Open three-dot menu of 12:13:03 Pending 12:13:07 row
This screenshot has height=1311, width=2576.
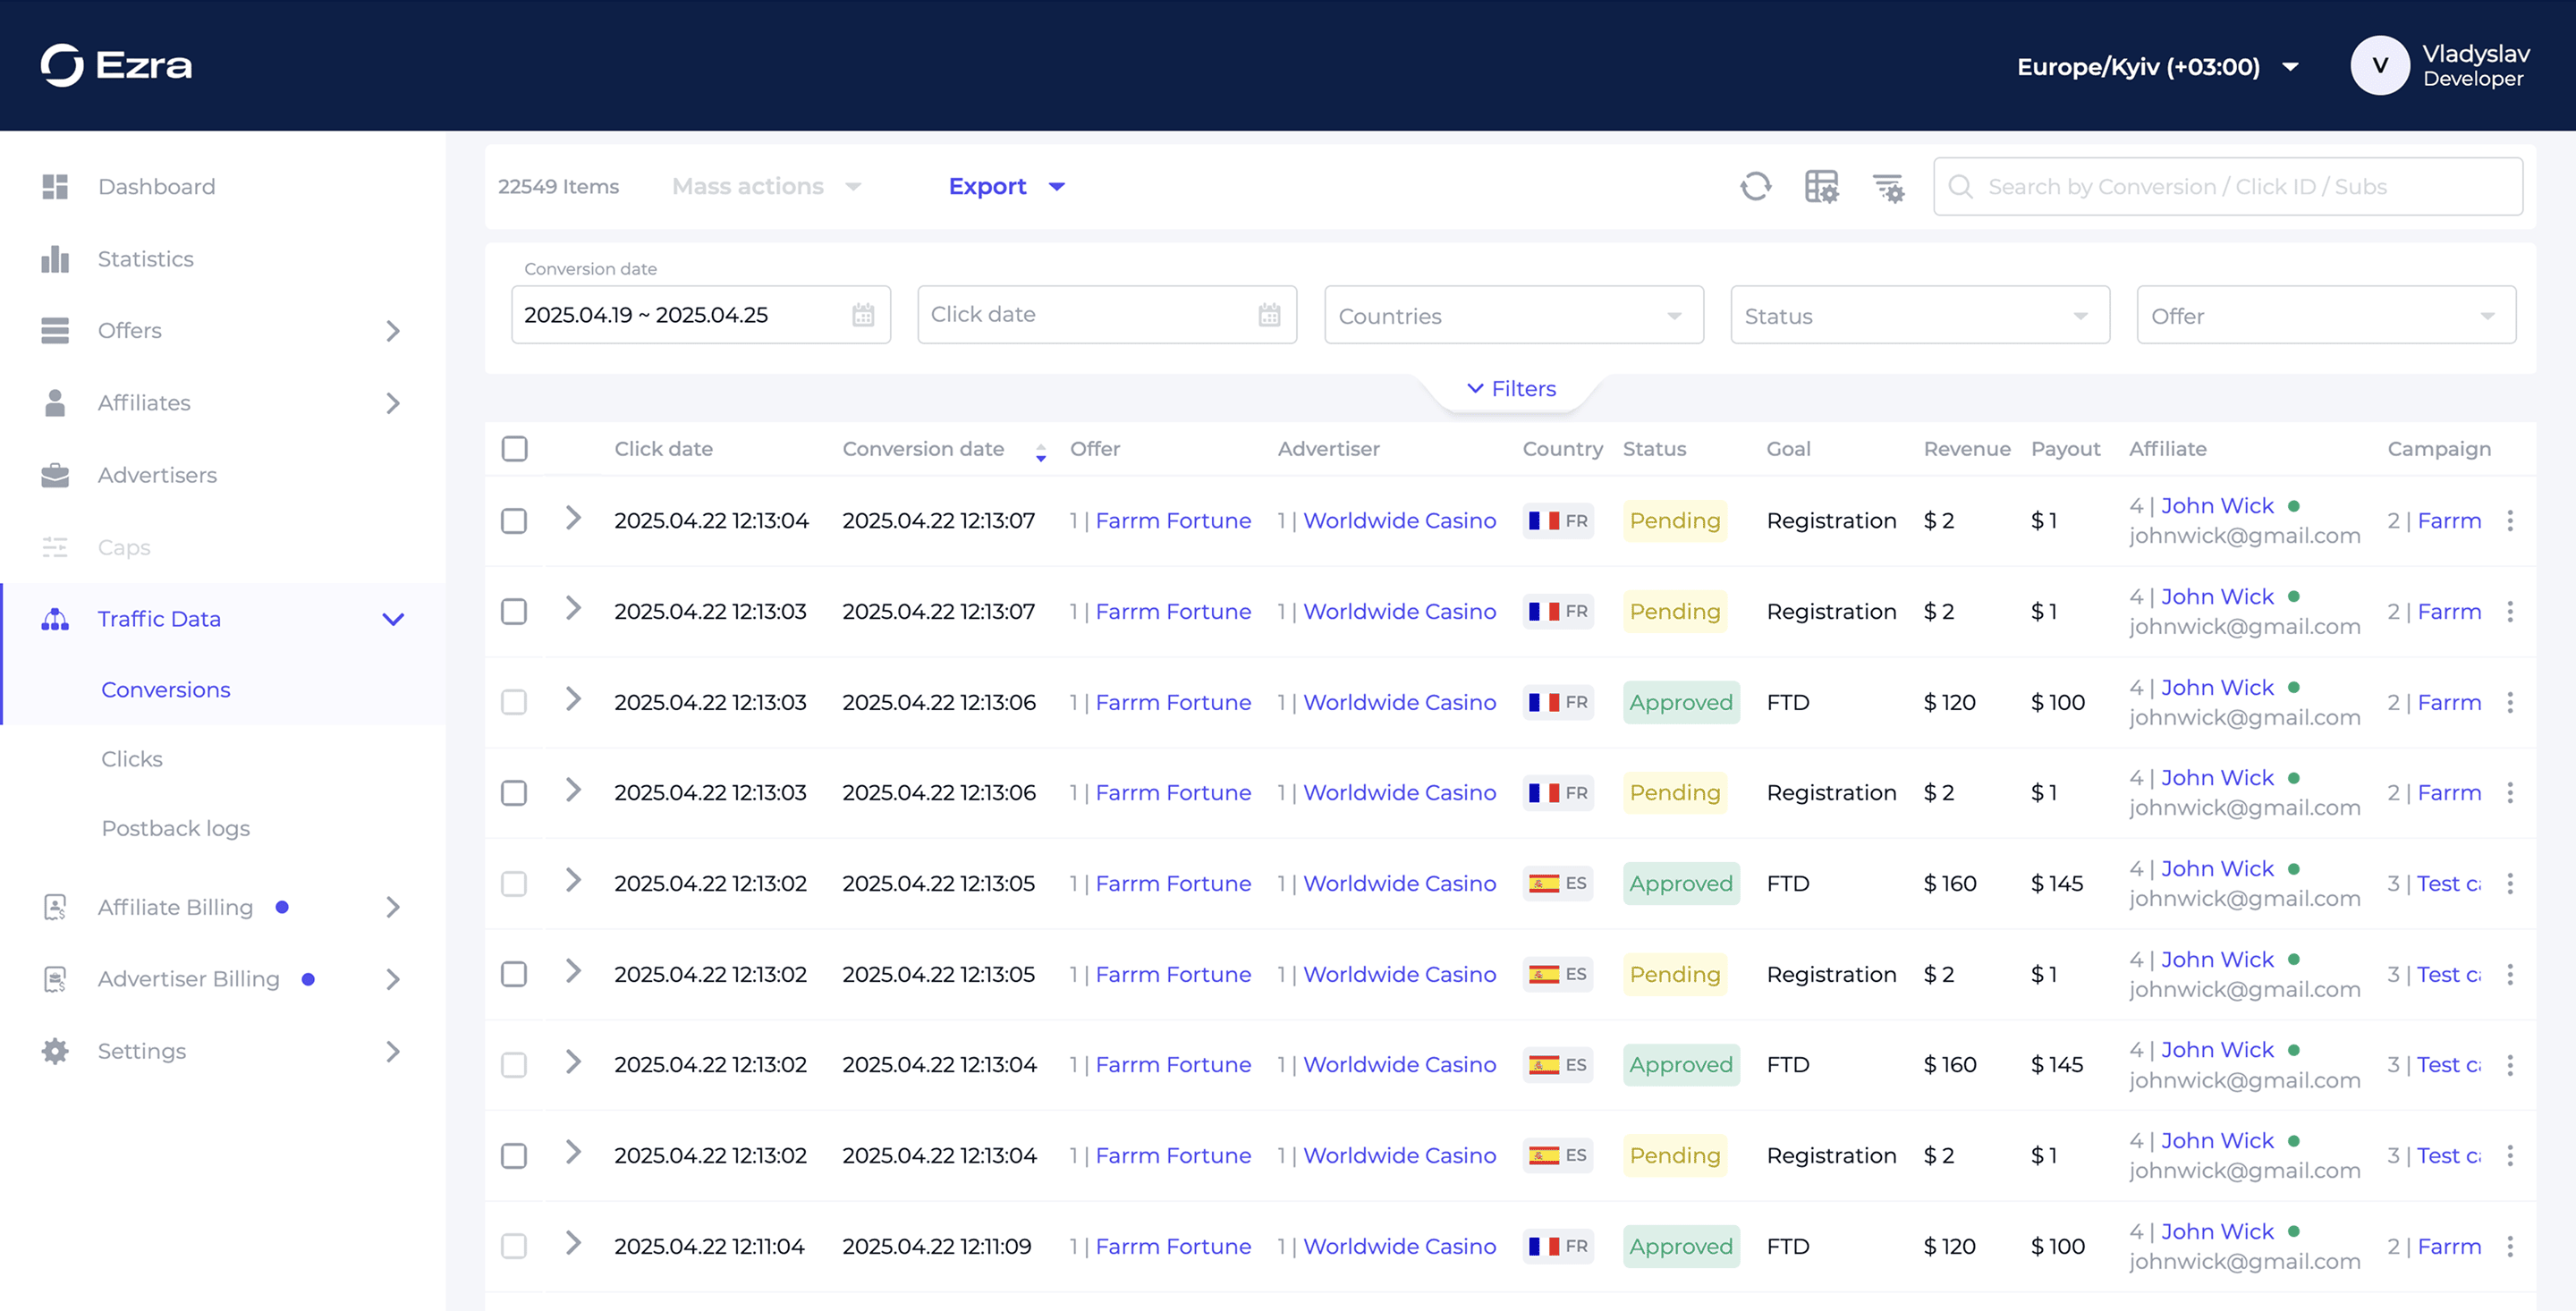click(x=2509, y=612)
